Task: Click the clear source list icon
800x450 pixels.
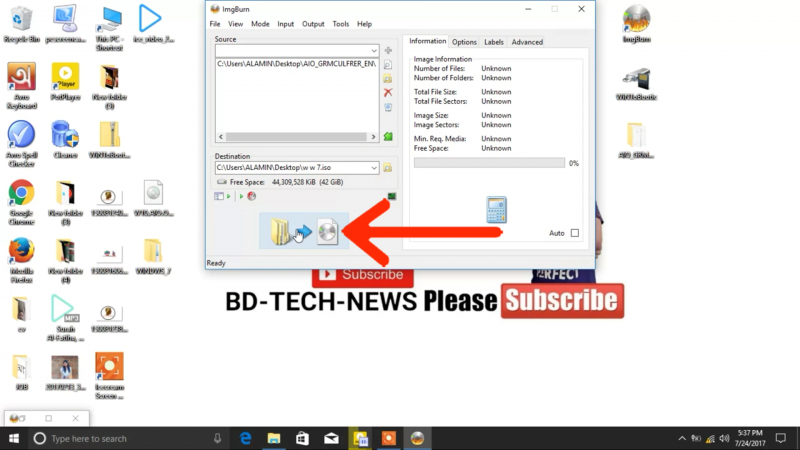Action: coord(388,107)
